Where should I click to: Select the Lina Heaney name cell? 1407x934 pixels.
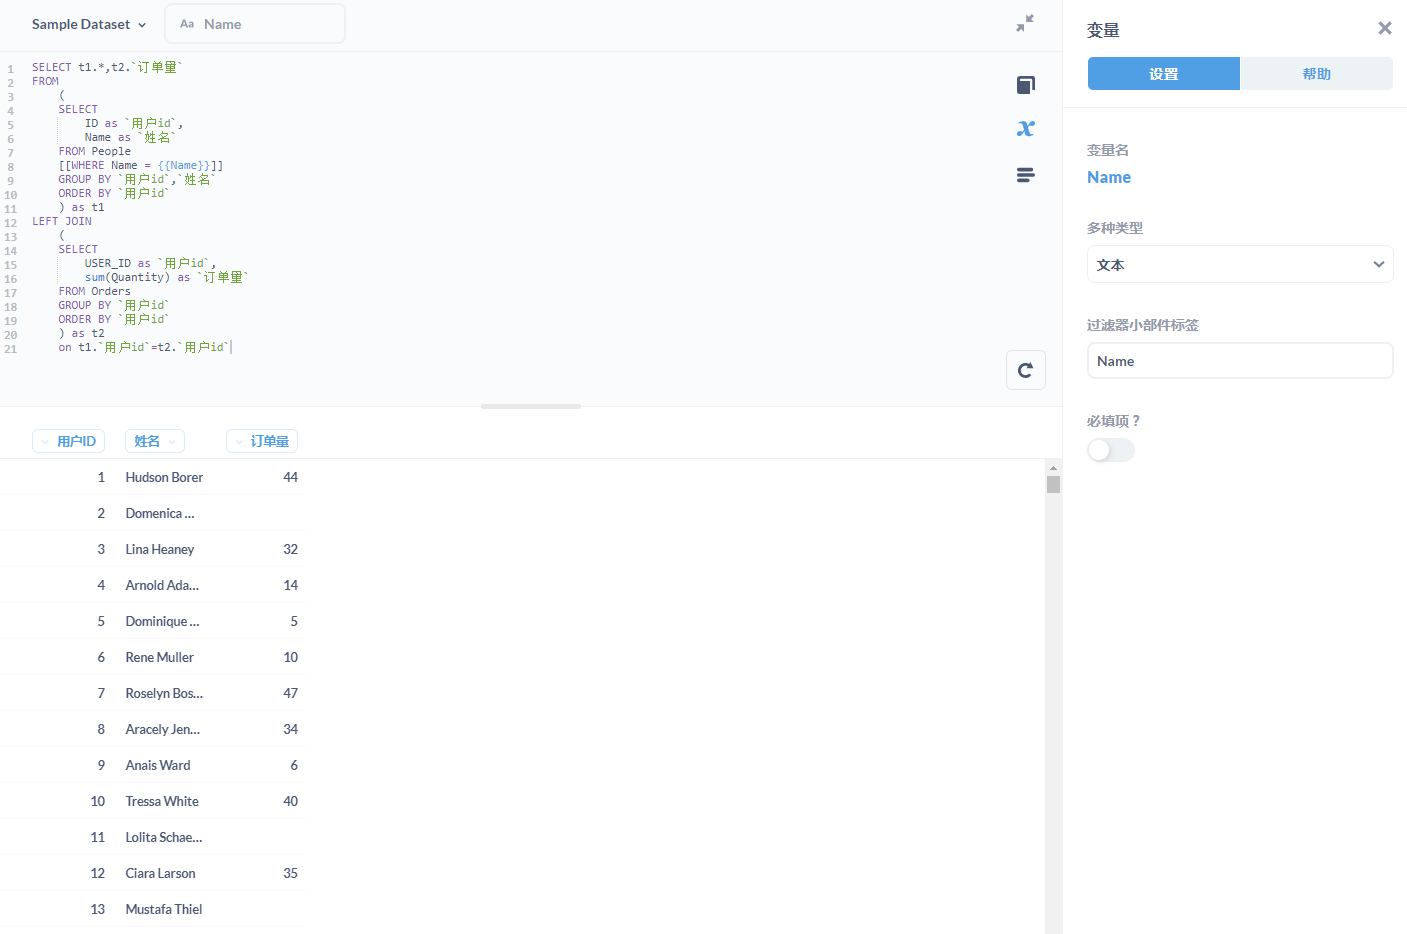(160, 549)
